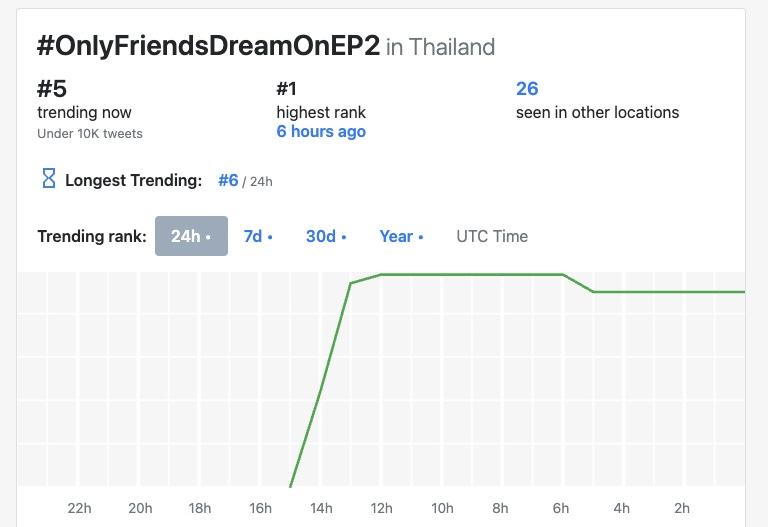Image resolution: width=768 pixels, height=527 pixels.
Task: Click the green trend line at its peak
Action: pos(470,274)
